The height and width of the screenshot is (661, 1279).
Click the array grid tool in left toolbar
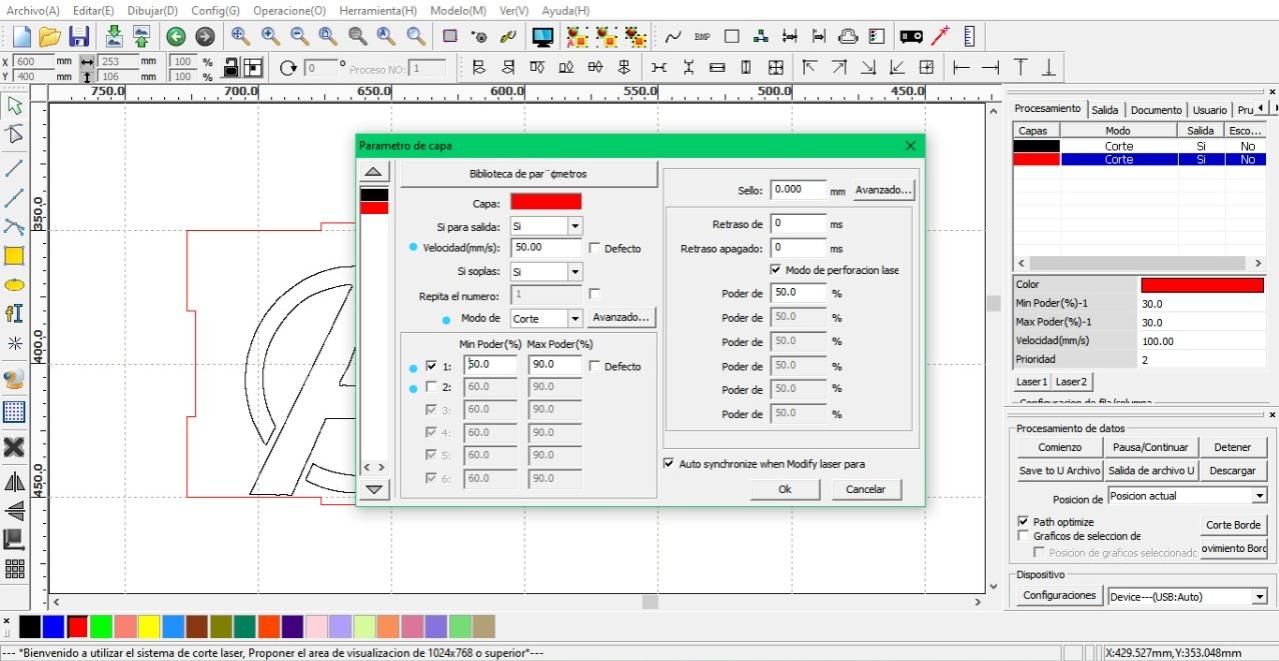coord(14,568)
